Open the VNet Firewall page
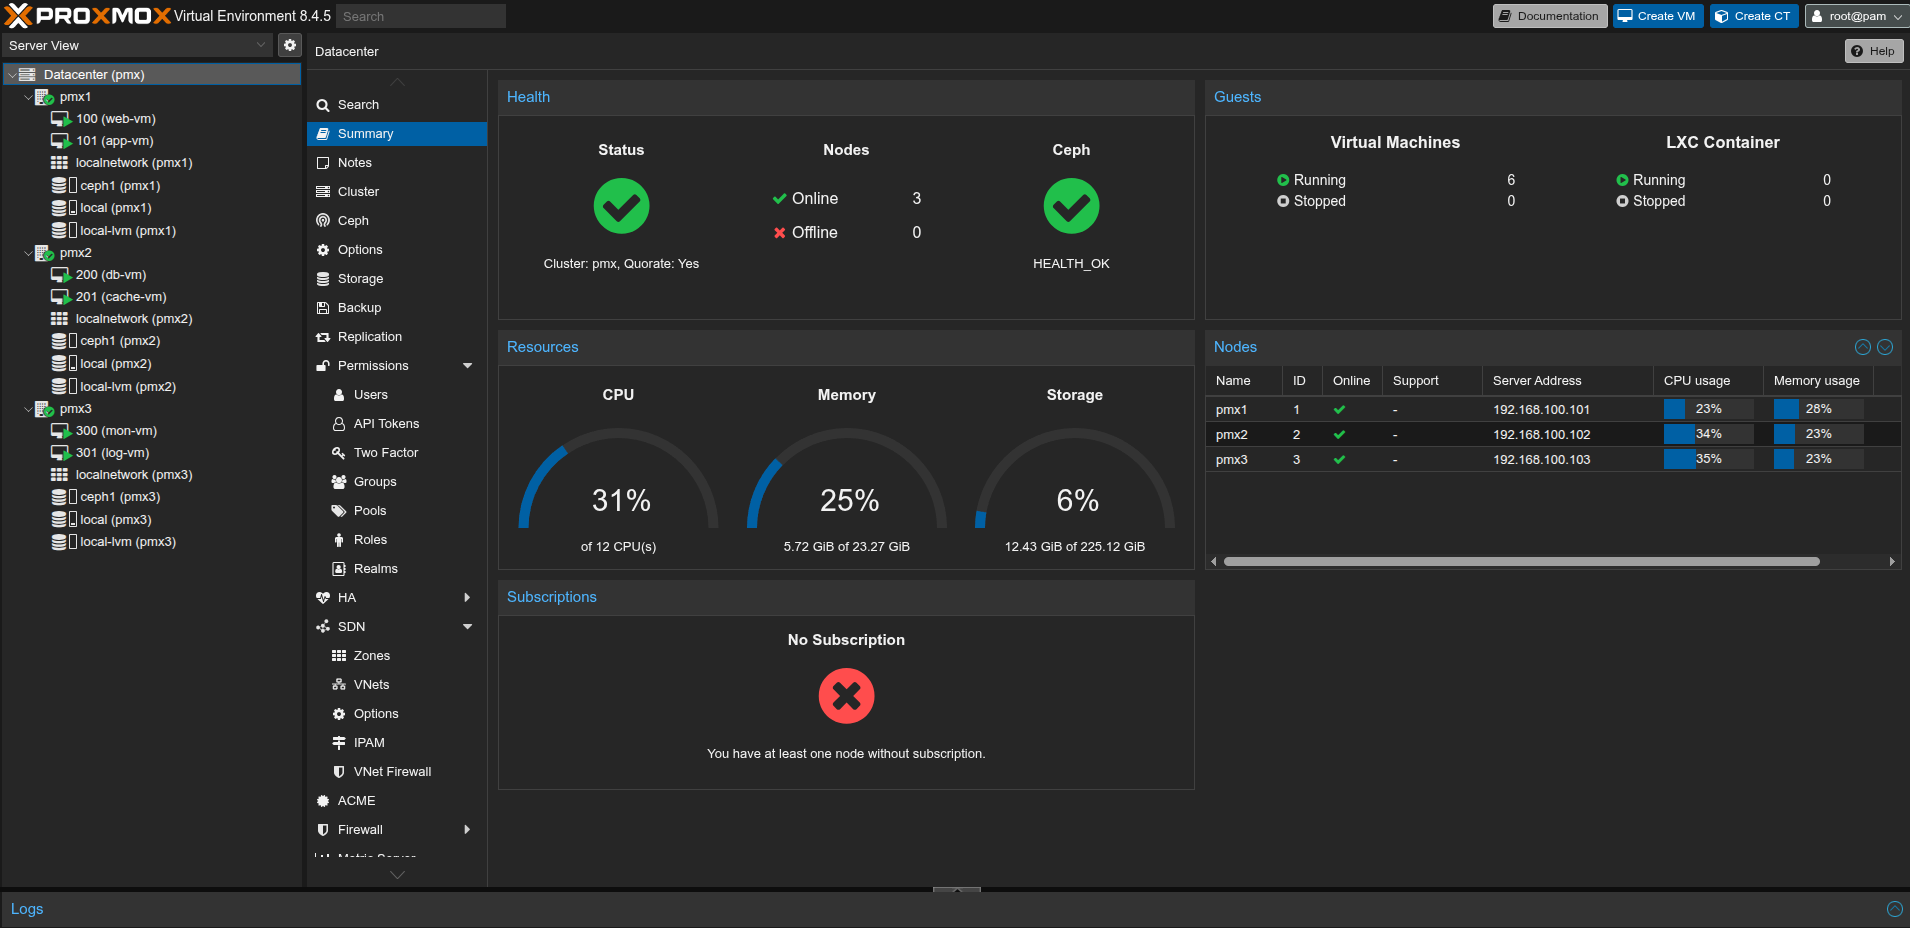The width and height of the screenshot is (1910, 928). pyautogui.click(x=392, y=772)
